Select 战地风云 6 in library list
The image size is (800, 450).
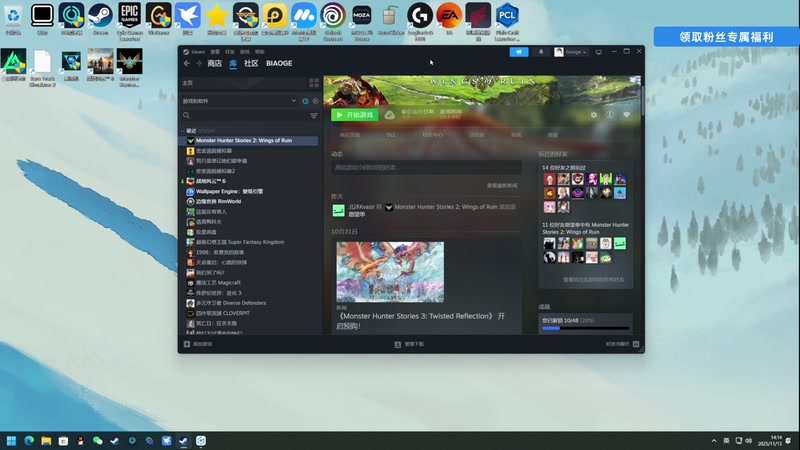[248, 181]
